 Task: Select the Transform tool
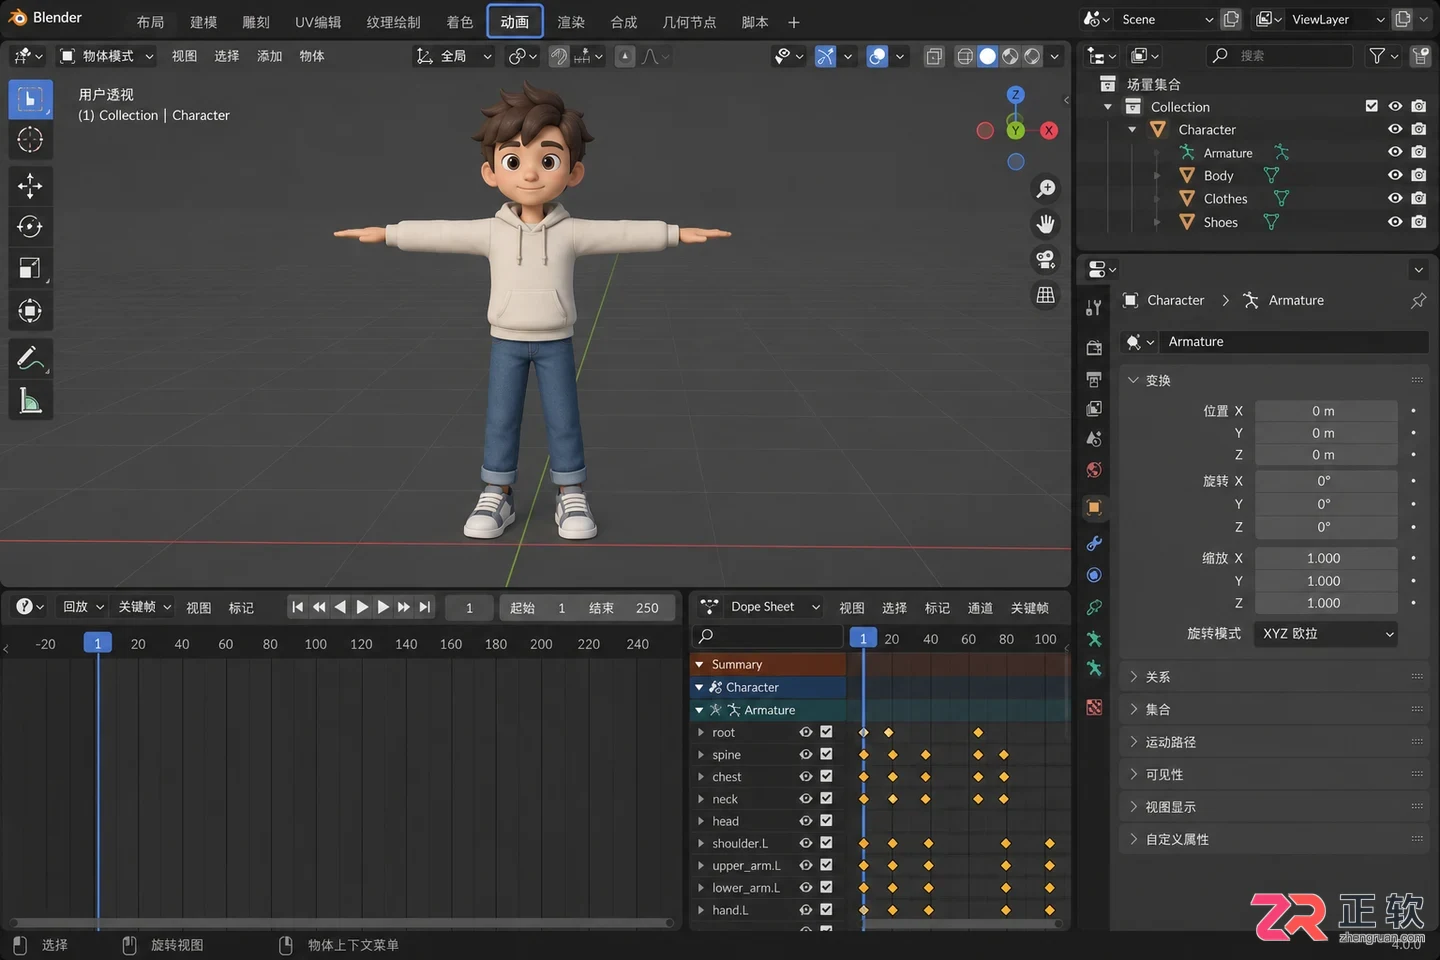30,311
